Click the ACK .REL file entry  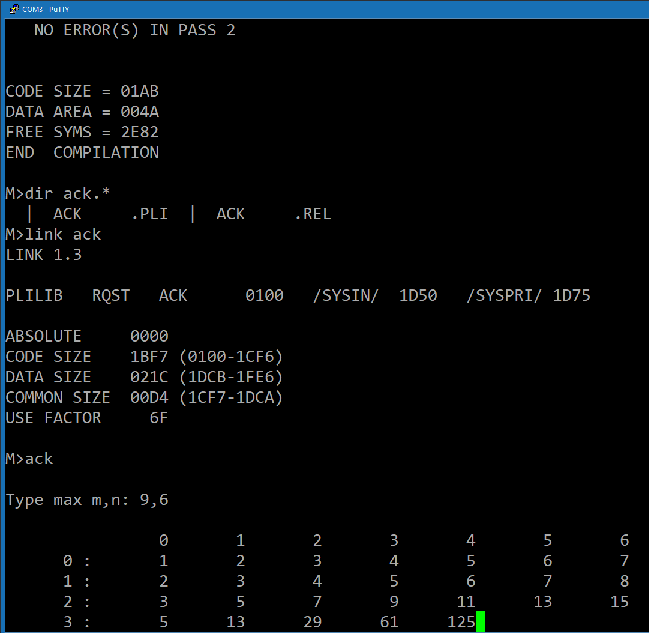(274, 214)
